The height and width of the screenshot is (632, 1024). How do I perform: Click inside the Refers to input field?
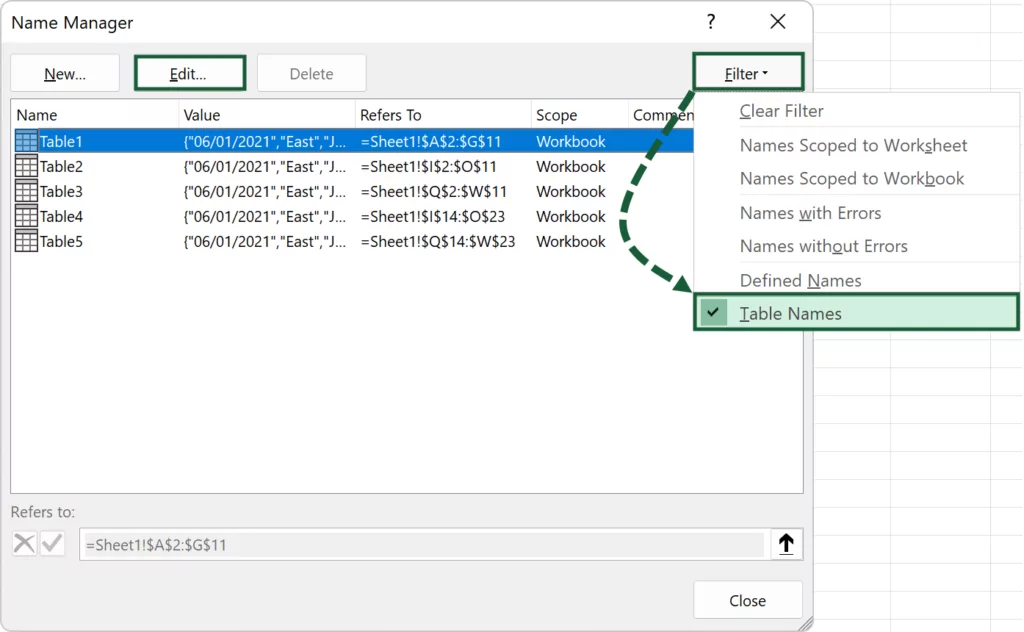click(420, 545)
